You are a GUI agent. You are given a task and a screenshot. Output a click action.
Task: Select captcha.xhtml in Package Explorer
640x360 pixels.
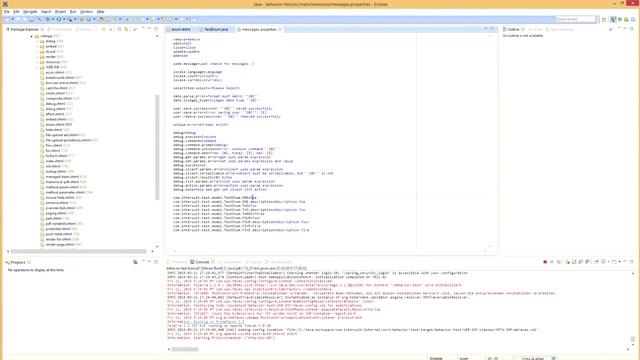coord(57,88)
